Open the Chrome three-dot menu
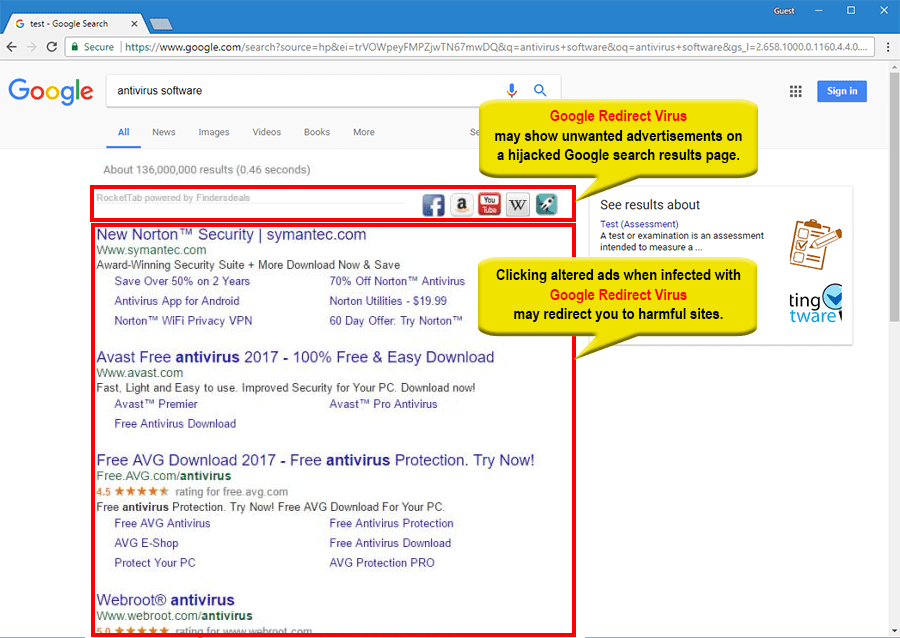Viewport: 900px width, 638px height. coord(887,47)
